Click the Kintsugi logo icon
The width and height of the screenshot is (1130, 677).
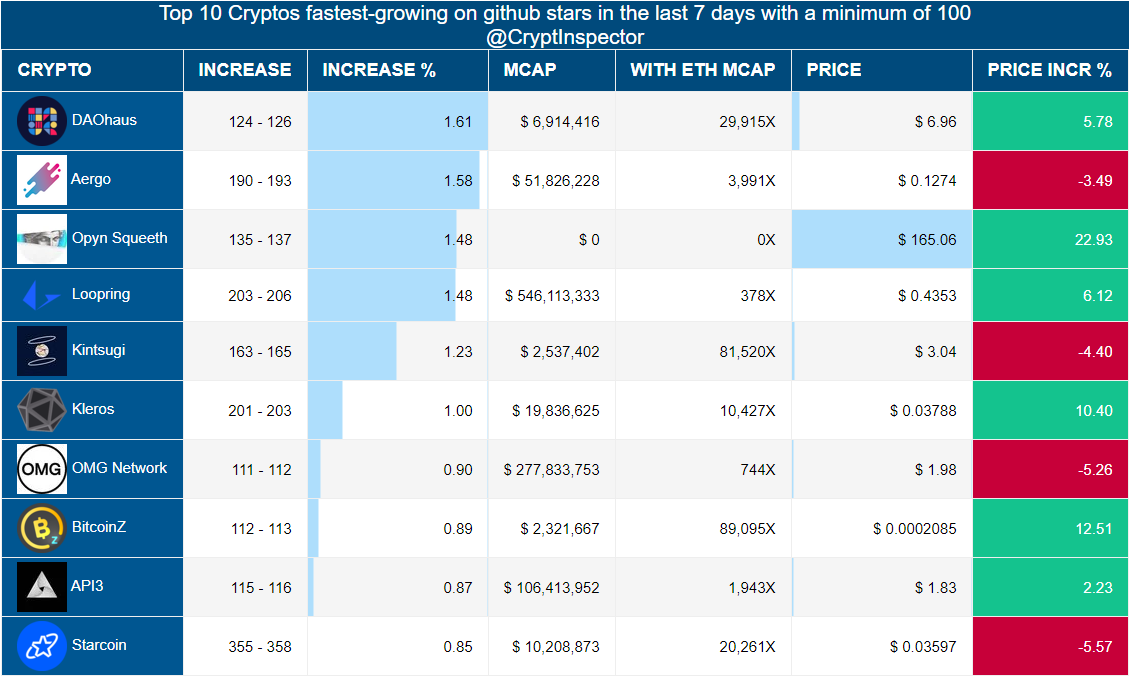coord(42,351)
